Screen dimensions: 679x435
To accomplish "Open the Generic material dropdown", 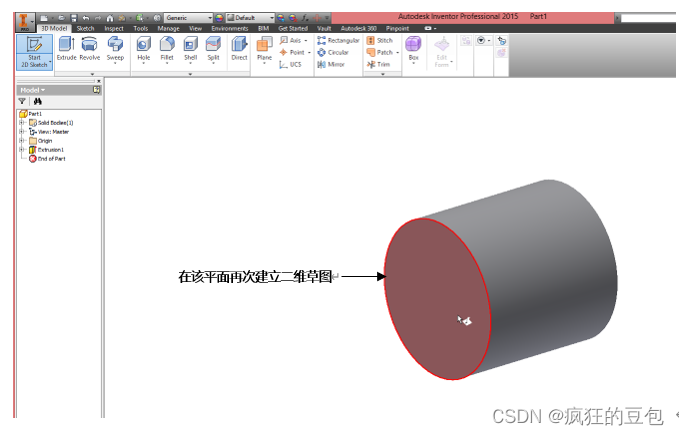I will (190, 18).
